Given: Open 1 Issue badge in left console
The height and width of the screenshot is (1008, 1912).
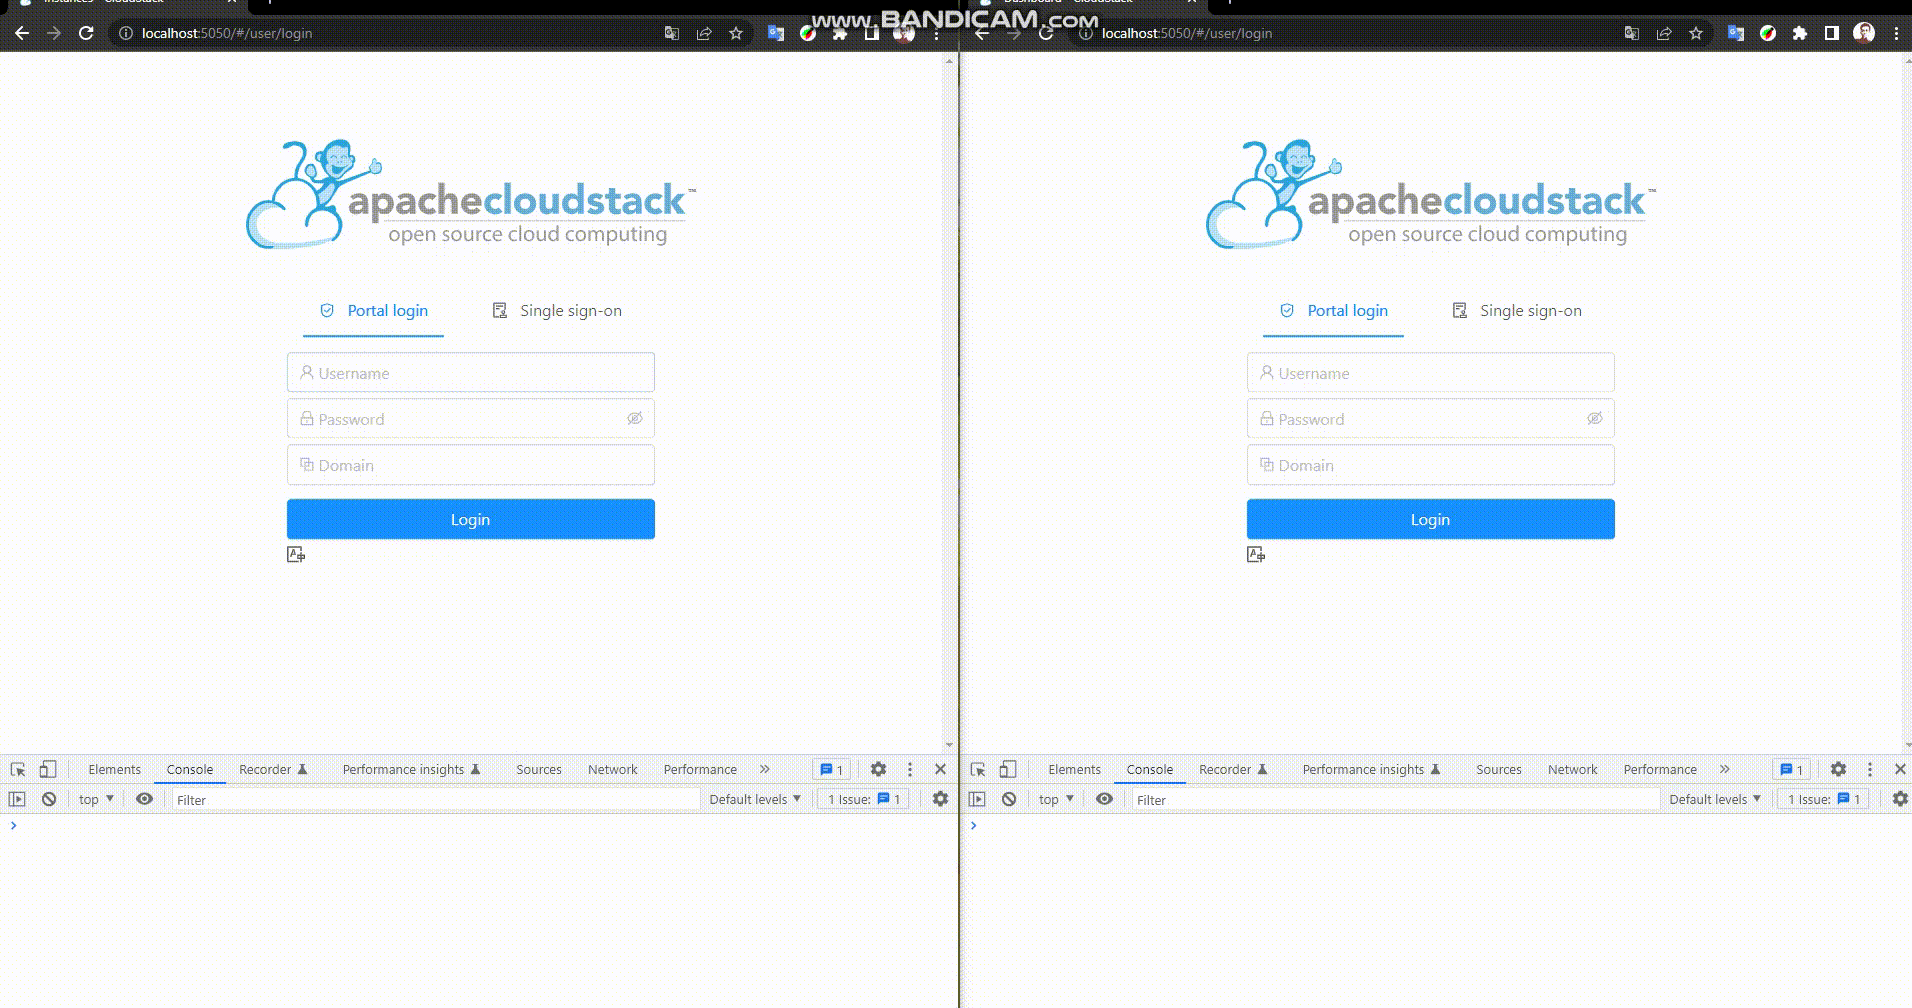Looking at the screenshot, I should point(864,799).
